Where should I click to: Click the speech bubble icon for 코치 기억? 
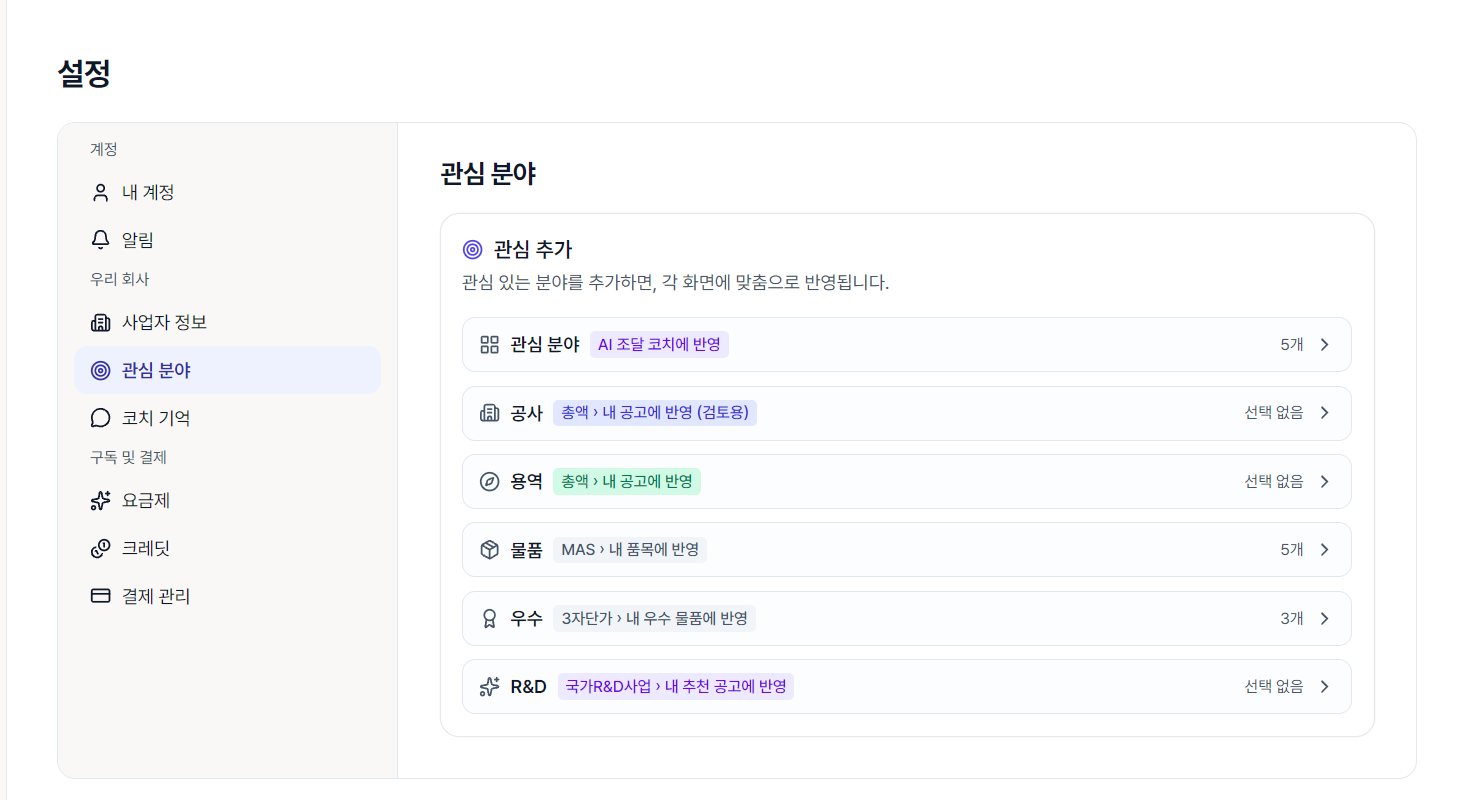[100, 418]
